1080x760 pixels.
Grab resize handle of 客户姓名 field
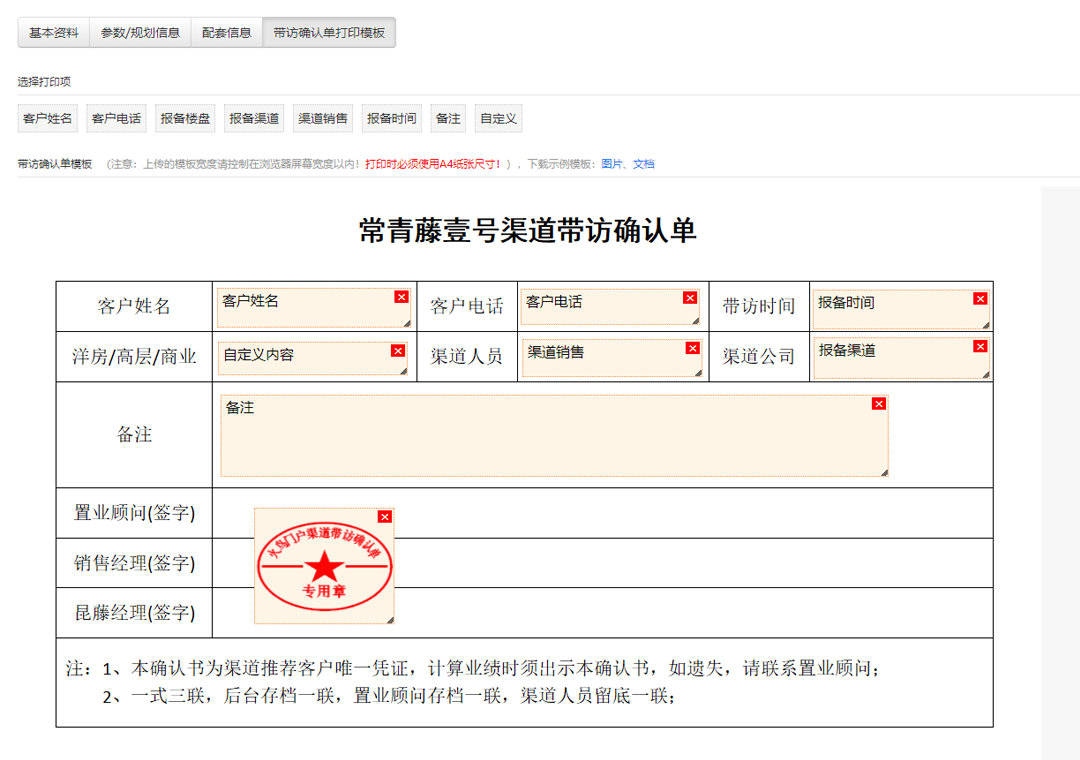click(407, 323)
